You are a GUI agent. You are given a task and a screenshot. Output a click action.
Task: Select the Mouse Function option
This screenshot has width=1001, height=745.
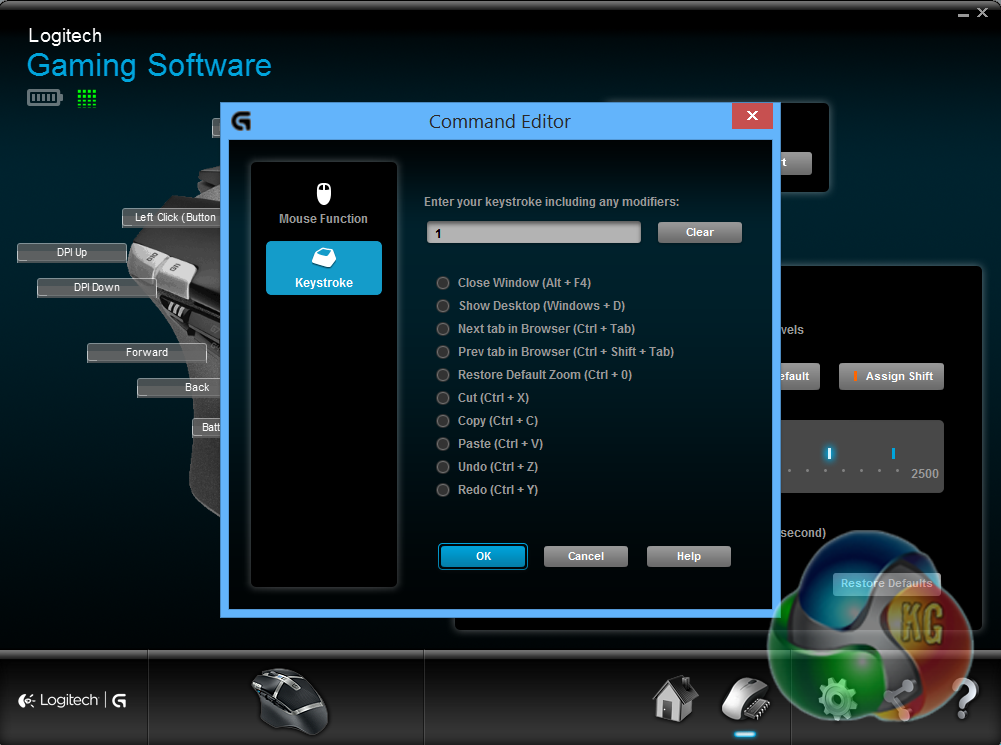[324, 204]
